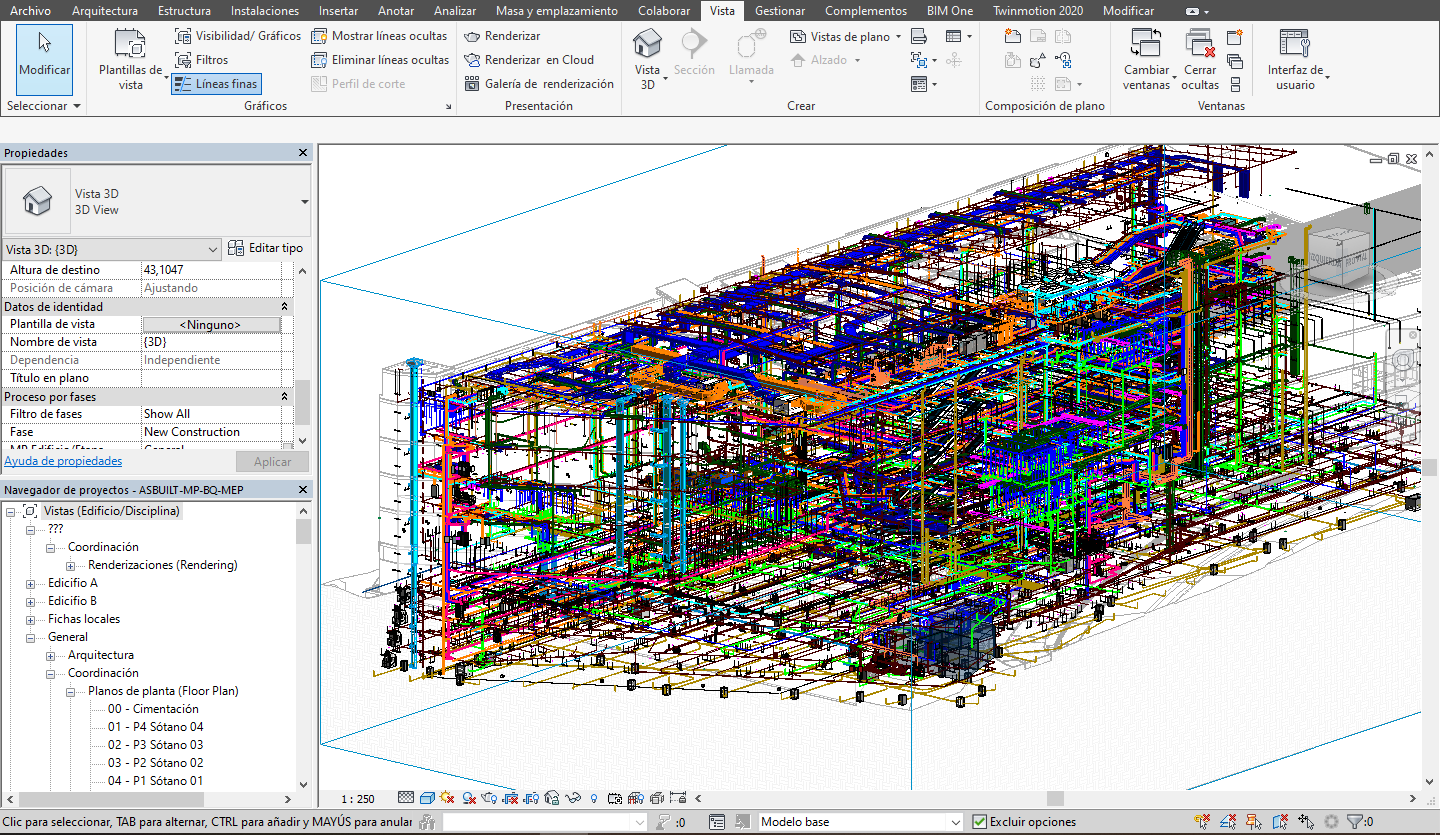The image size is (1440, 835).
Task: Open Ayuda de propiedades link
Action: pyautogui.click(x=62, y=460)
